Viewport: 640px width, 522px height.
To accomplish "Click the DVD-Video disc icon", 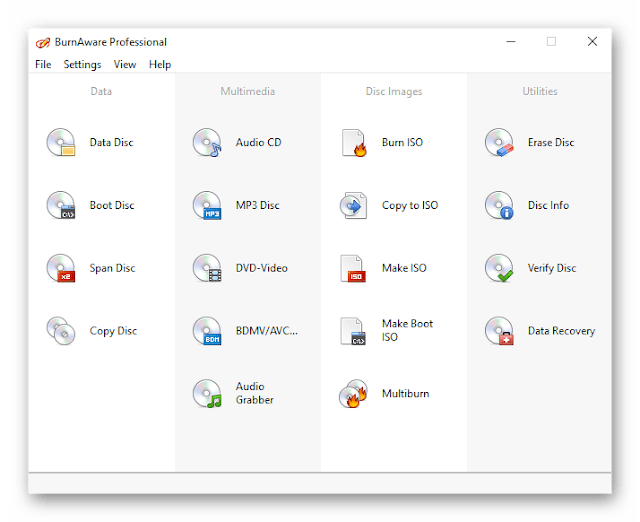I will (x=207, y=268).
